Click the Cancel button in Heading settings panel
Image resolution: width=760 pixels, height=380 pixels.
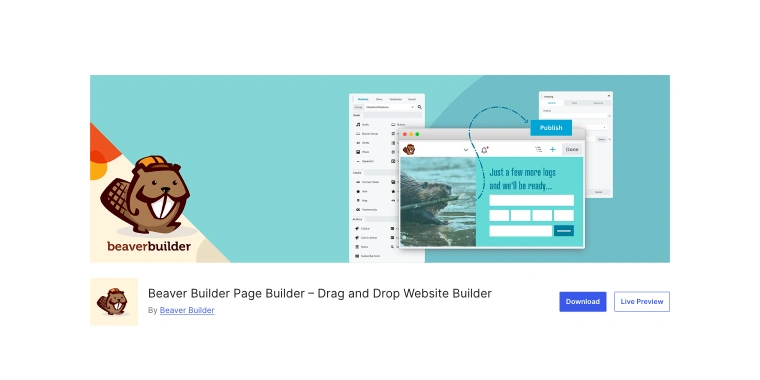(599, 192)
